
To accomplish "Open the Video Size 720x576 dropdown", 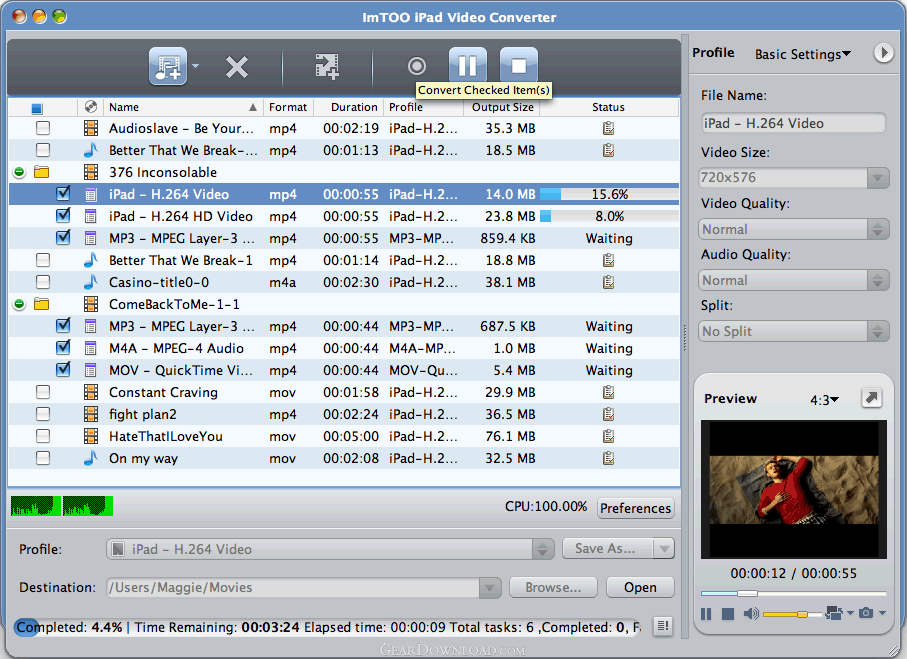I will (x=793, y=178).
